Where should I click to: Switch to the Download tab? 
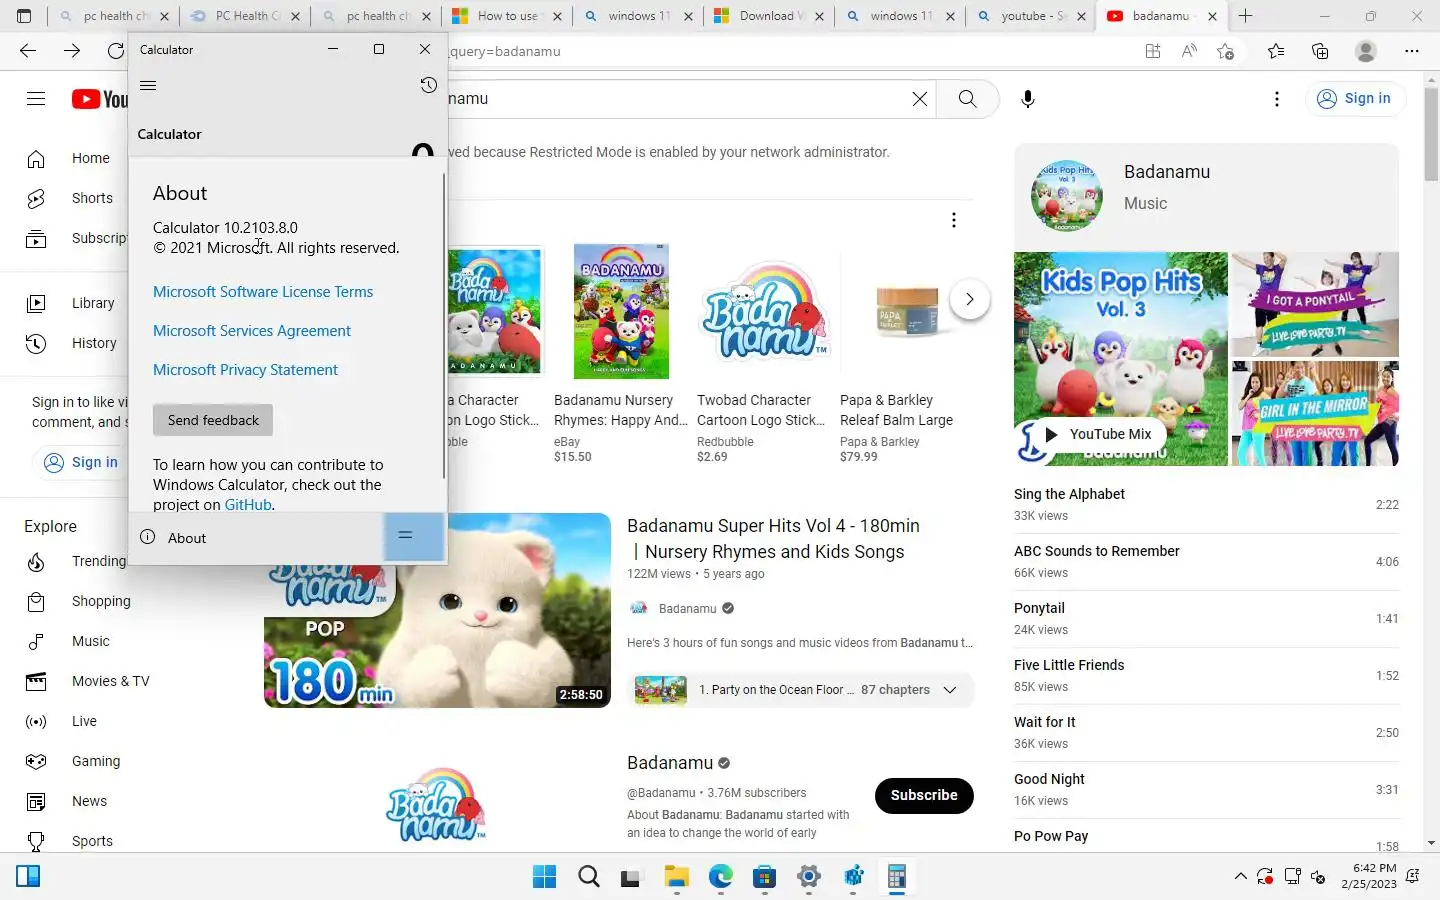[x=767, y=16]
